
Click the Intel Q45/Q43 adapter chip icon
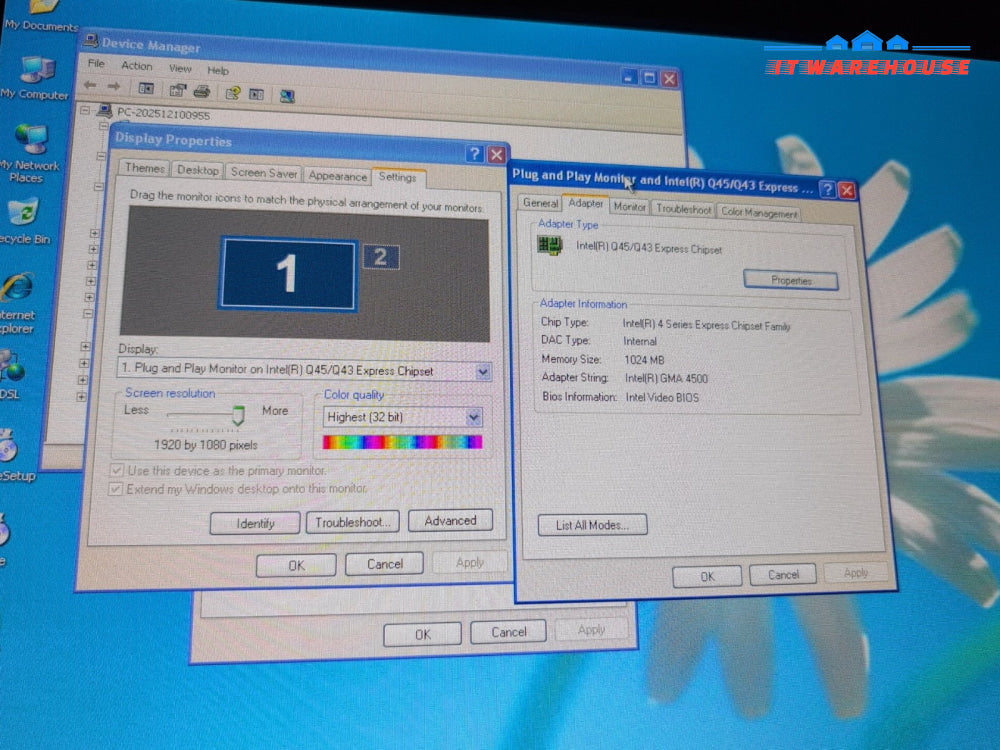tap(549, 244)
